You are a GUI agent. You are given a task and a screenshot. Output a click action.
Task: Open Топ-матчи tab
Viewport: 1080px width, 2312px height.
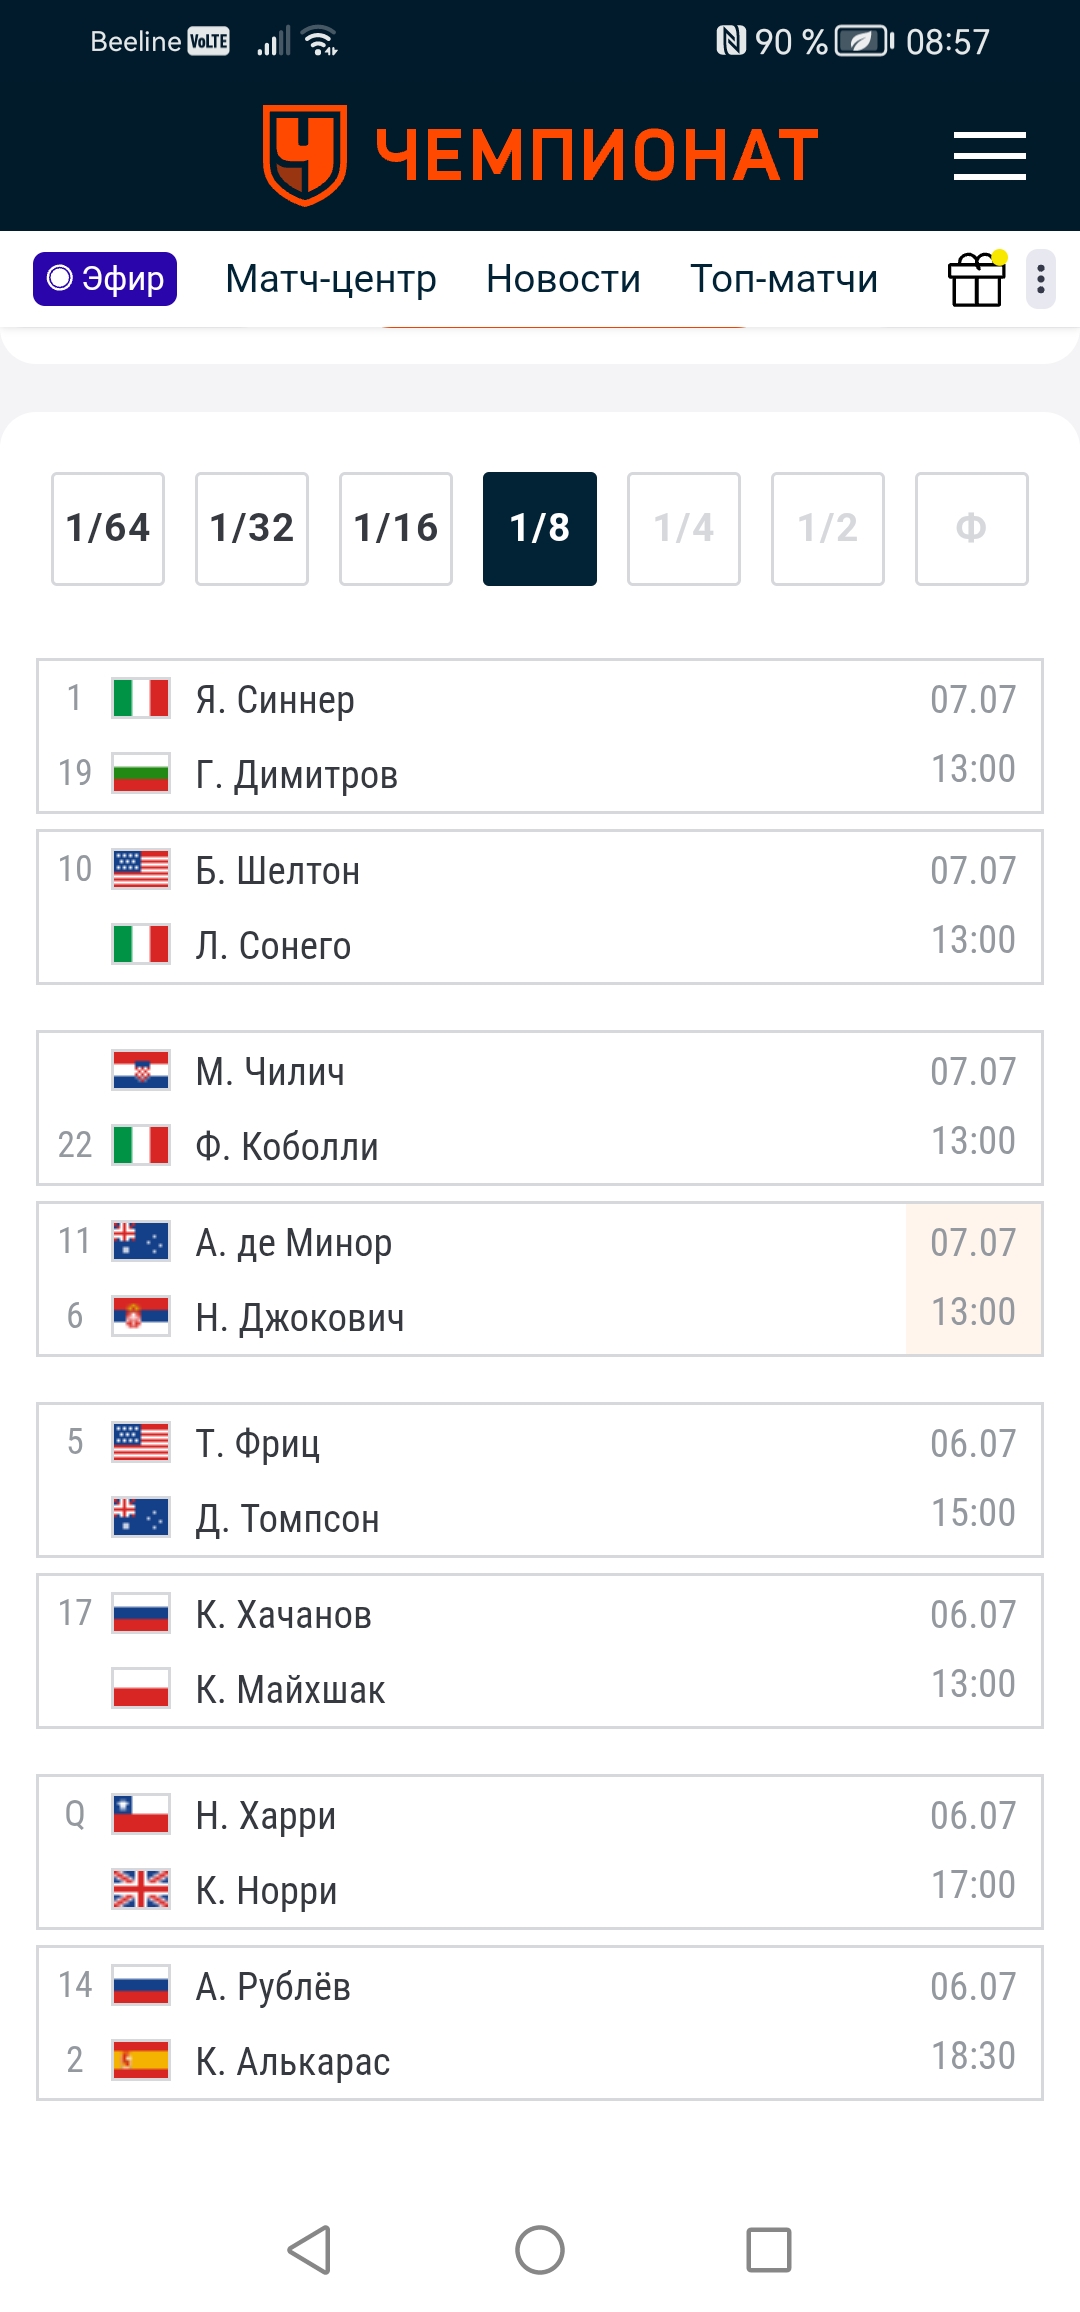click(x=784, y=279)
